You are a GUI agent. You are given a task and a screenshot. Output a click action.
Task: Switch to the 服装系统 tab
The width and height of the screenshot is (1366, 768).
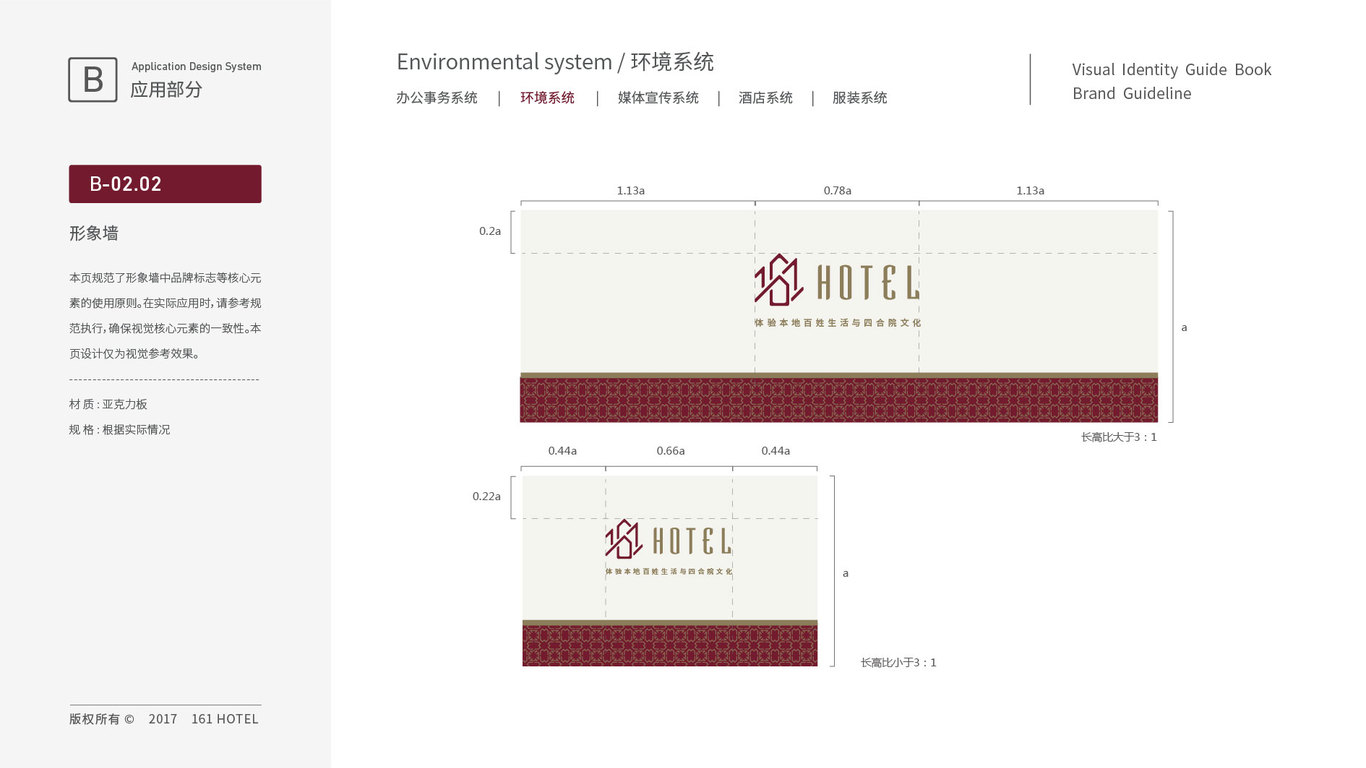860,98
